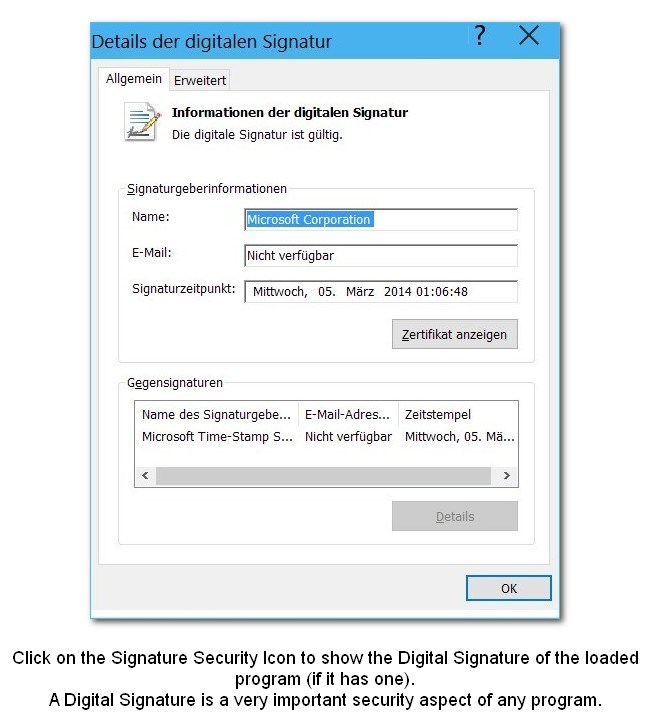The width and height of the screenshot is (651, 728).
Task: Click the Name des Signaturgebers column header
Action: coord(216,414)
